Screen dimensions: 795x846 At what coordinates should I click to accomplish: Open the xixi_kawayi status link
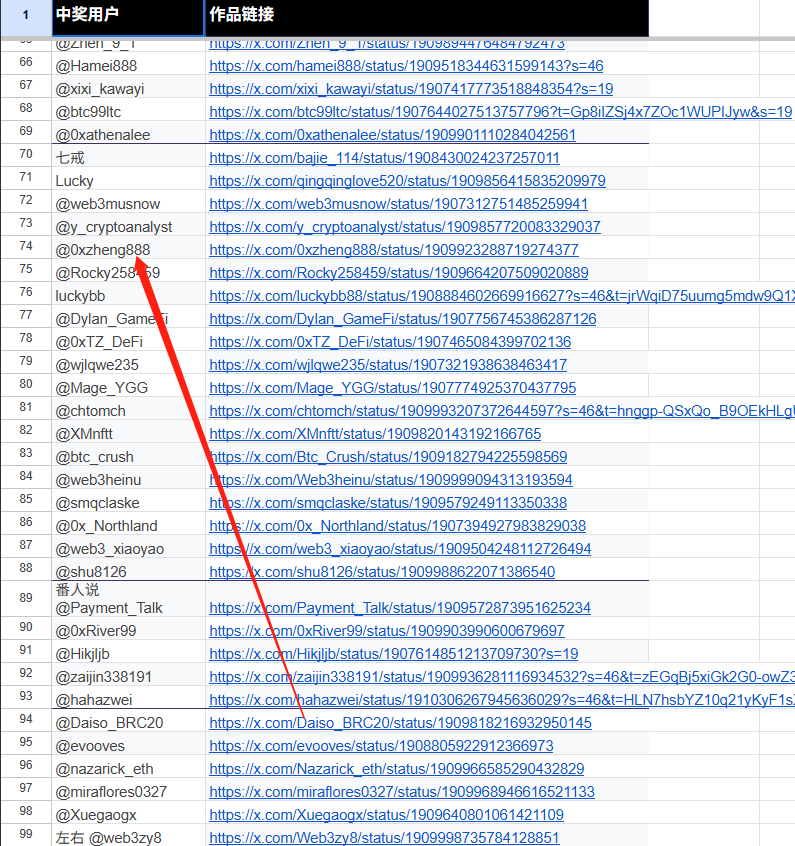[411, 89]
